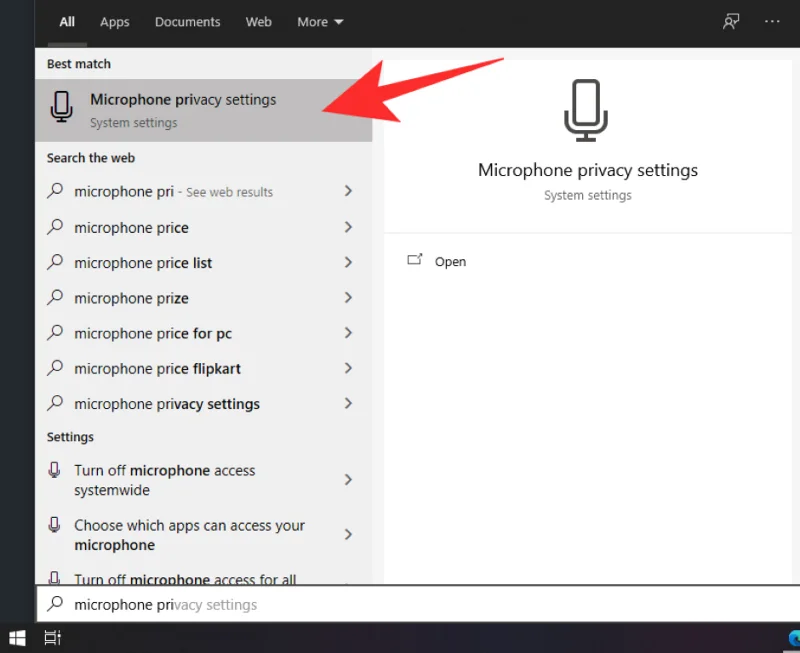
Task: Click the large microphone icon in preview pane
Action: [587, 108]
